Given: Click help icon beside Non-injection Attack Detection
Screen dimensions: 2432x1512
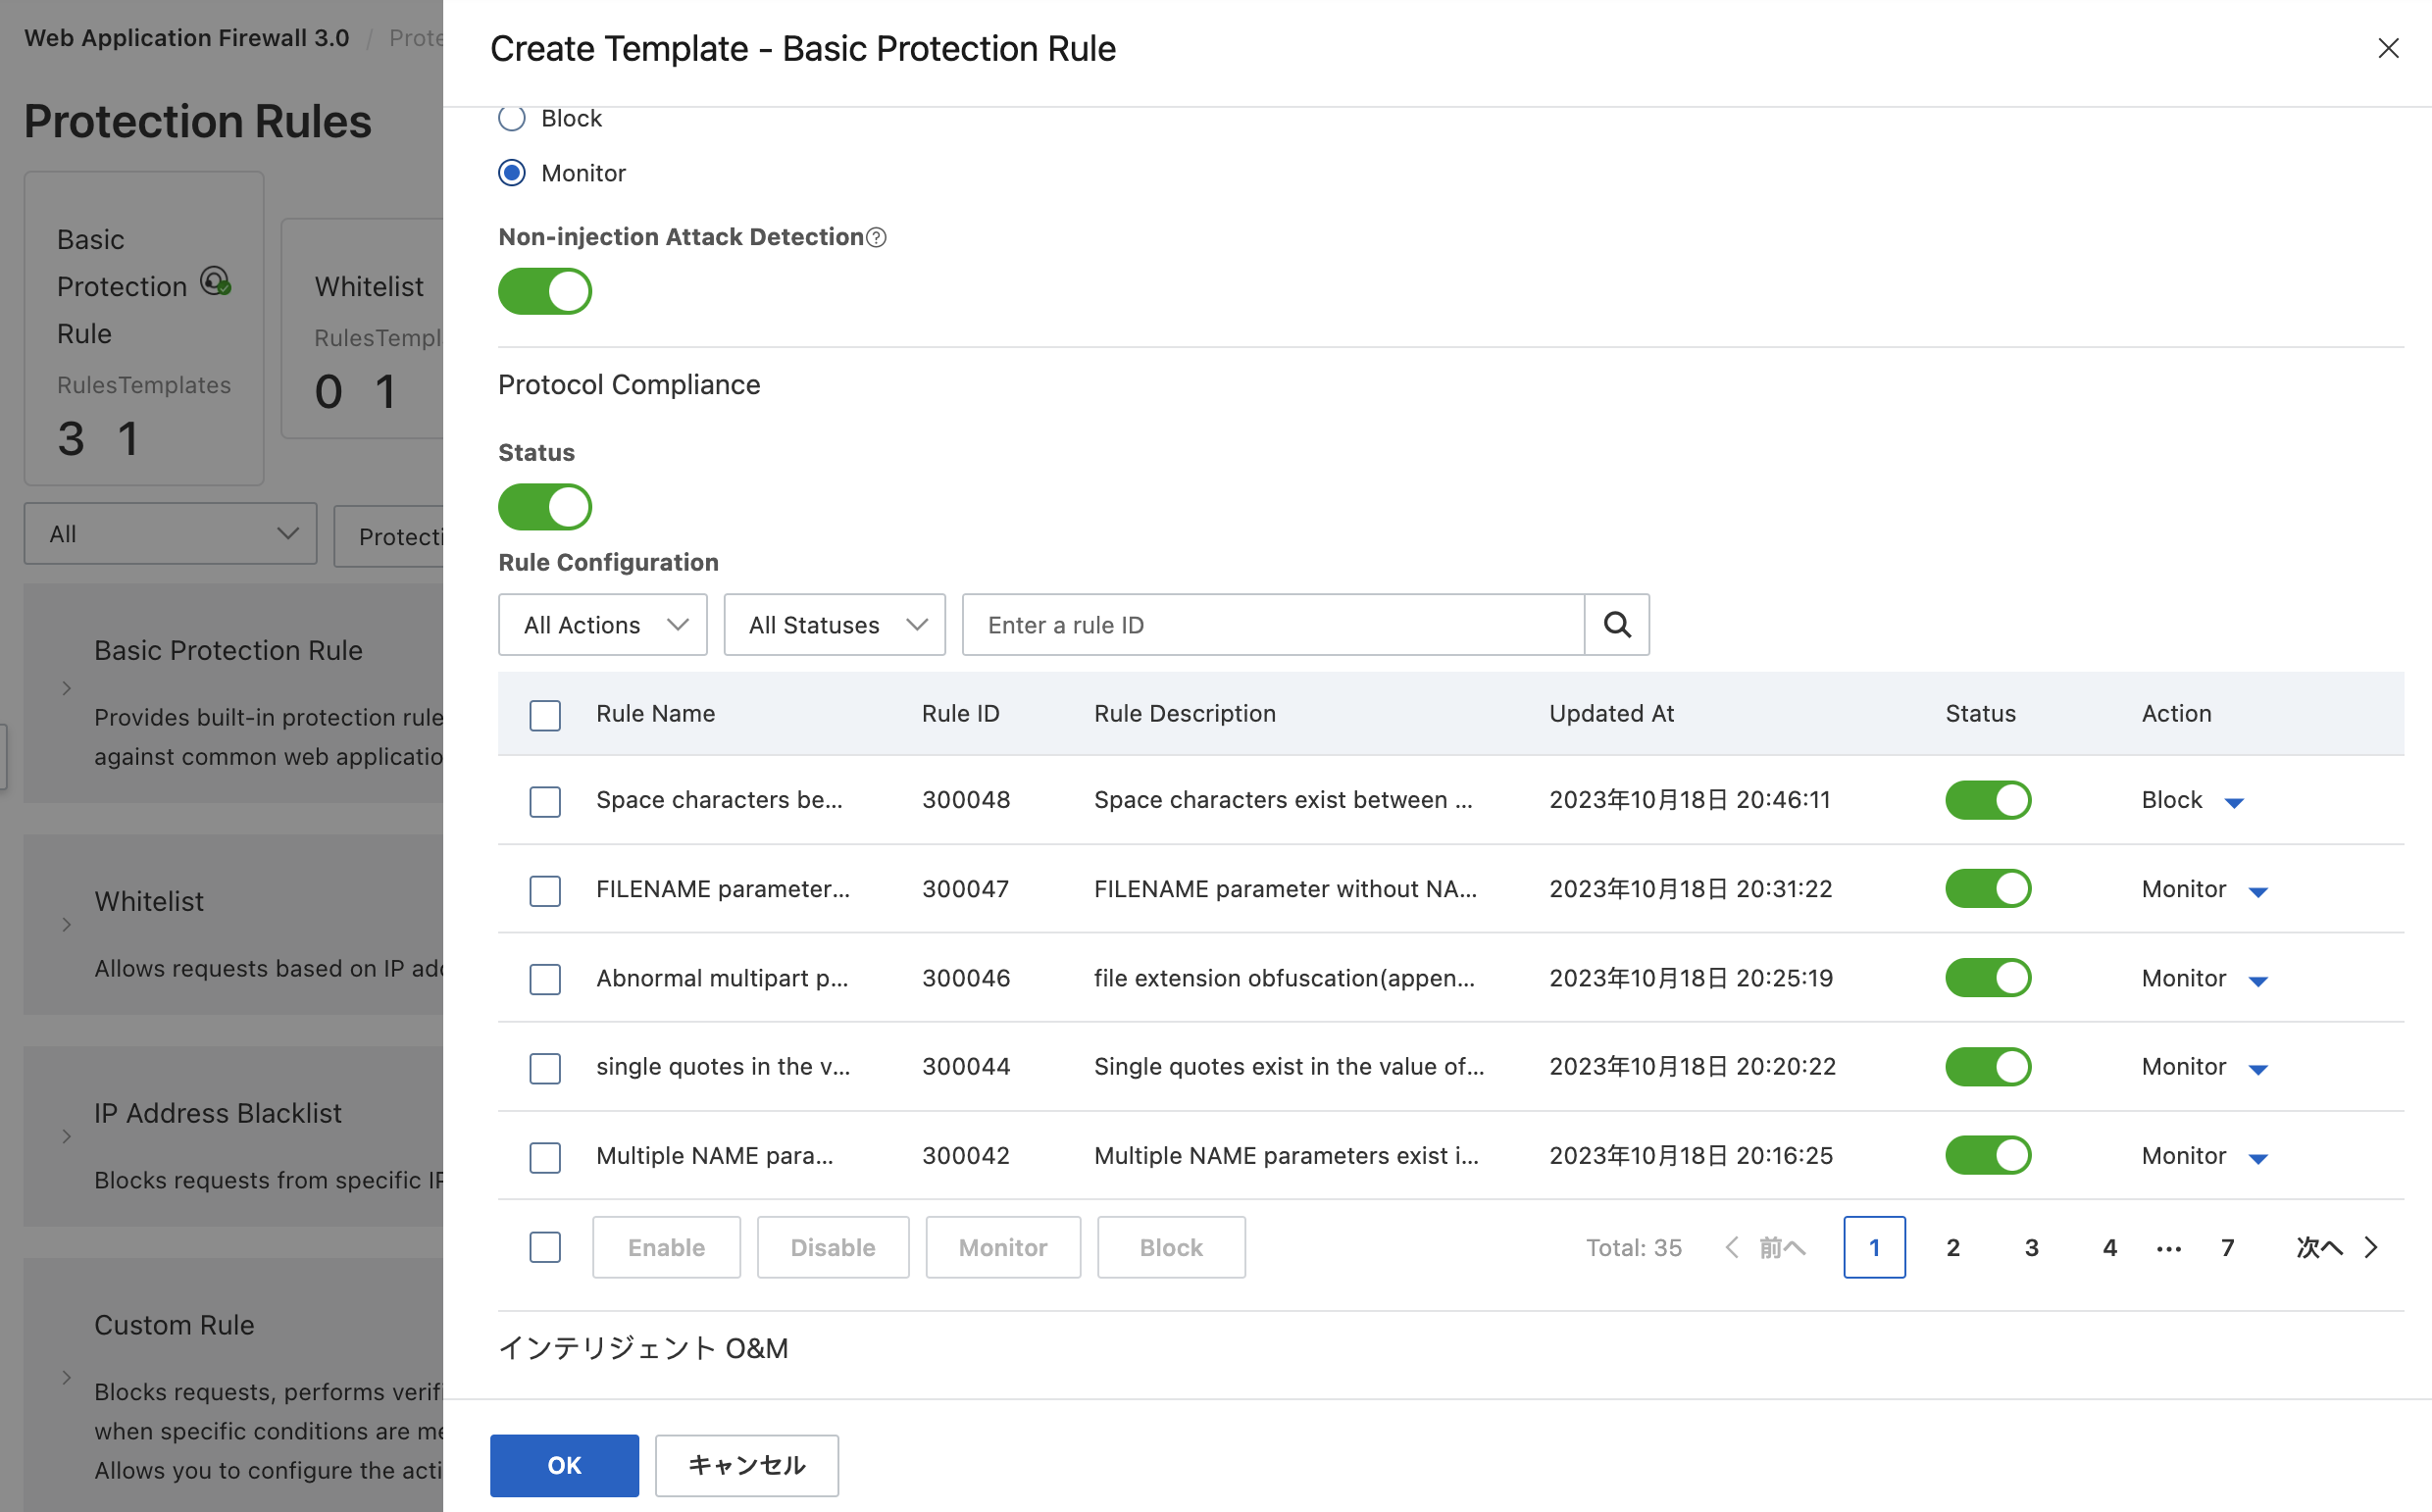Looking at the screenshot, I should click(876, 237).
